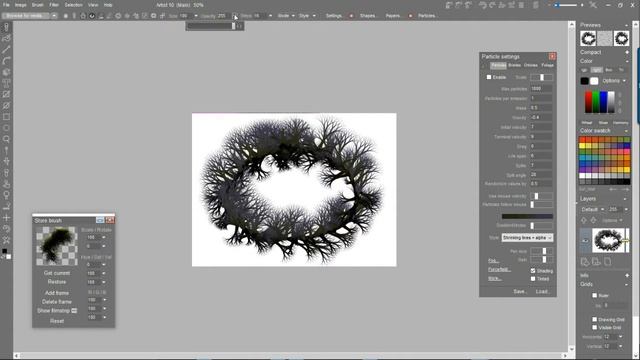
Task: Toggle the layer visibility eye icon
Action: tap(585, 240)
